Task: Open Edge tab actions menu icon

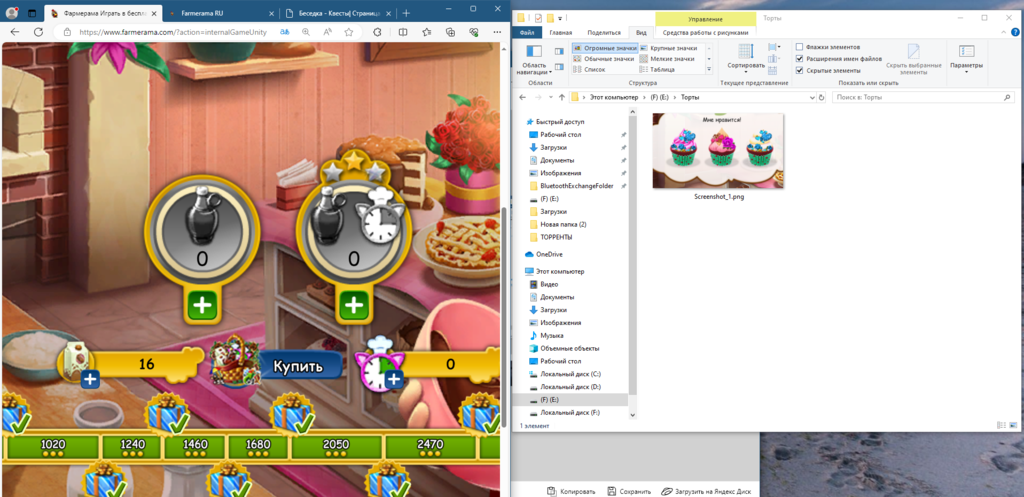Action: pyautogui.click(x=31, y=12)
